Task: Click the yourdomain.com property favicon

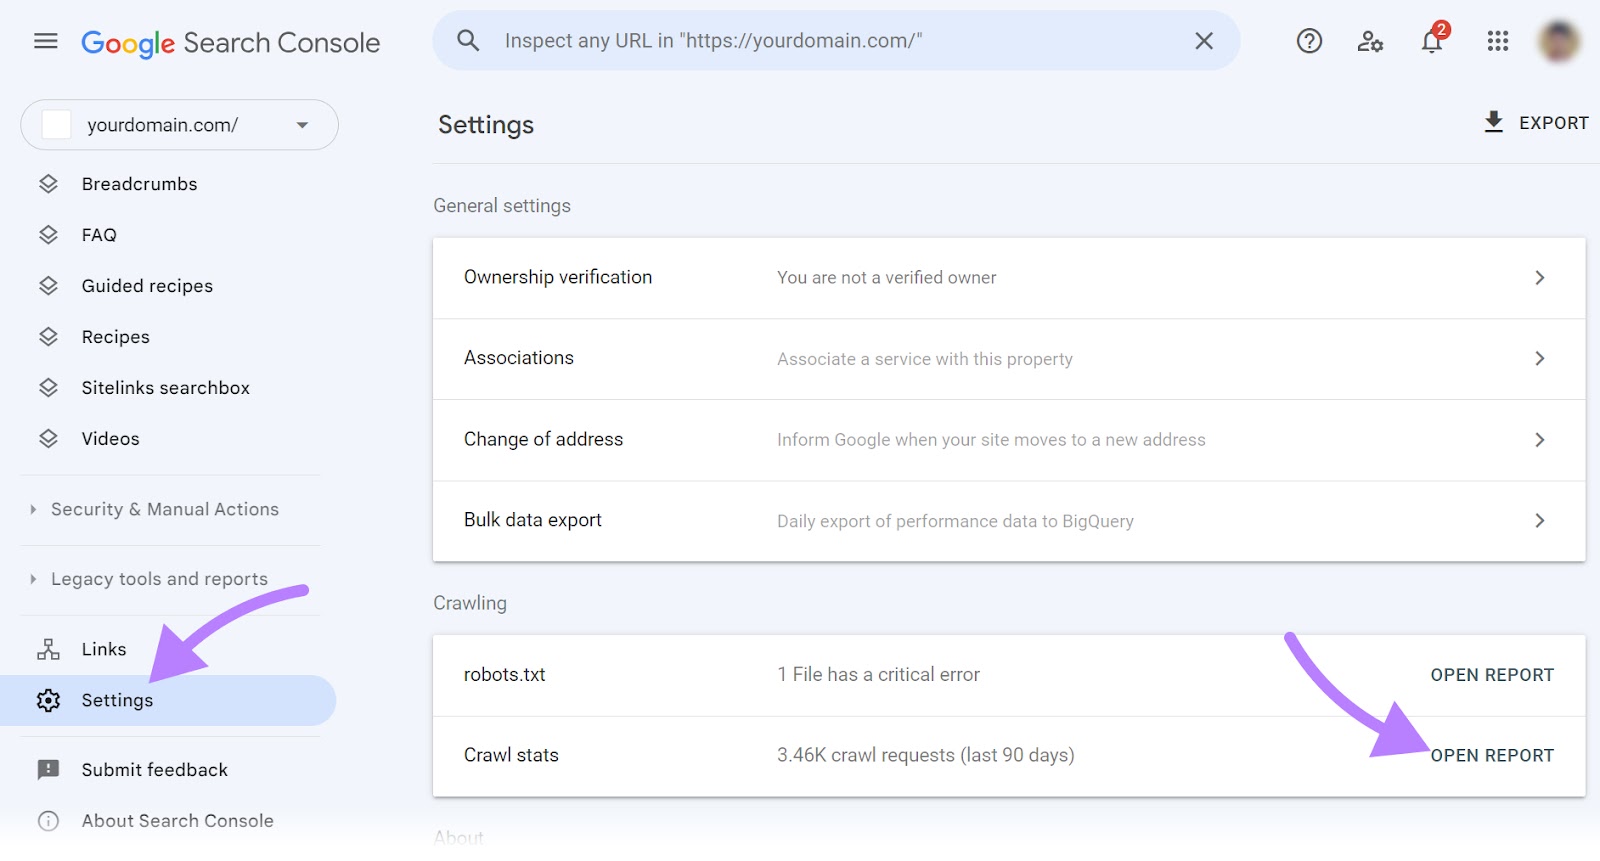Action: click(x=56, y=125)
